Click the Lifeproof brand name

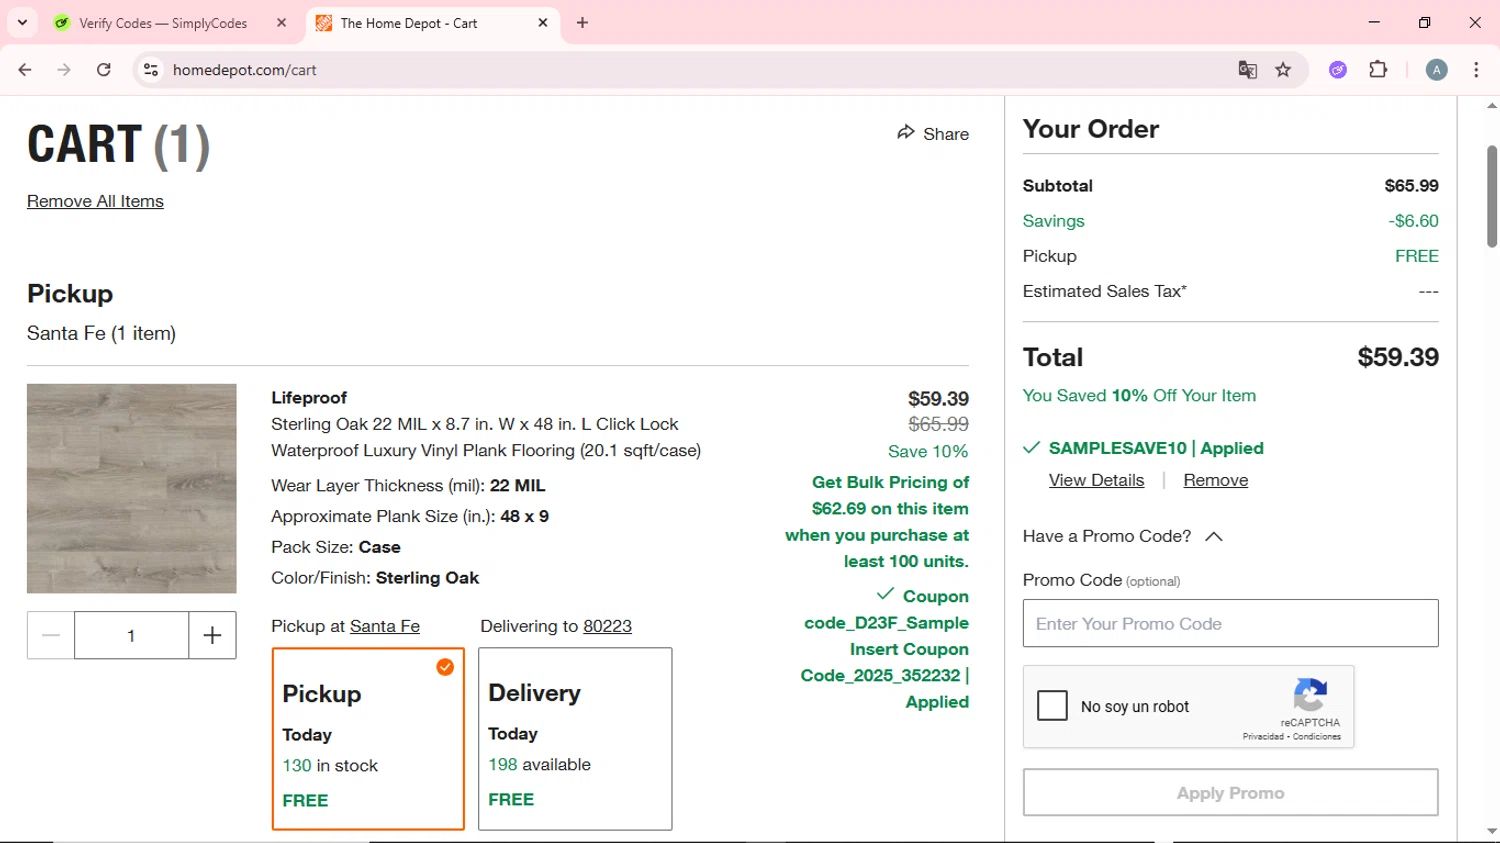pos(309,397)
